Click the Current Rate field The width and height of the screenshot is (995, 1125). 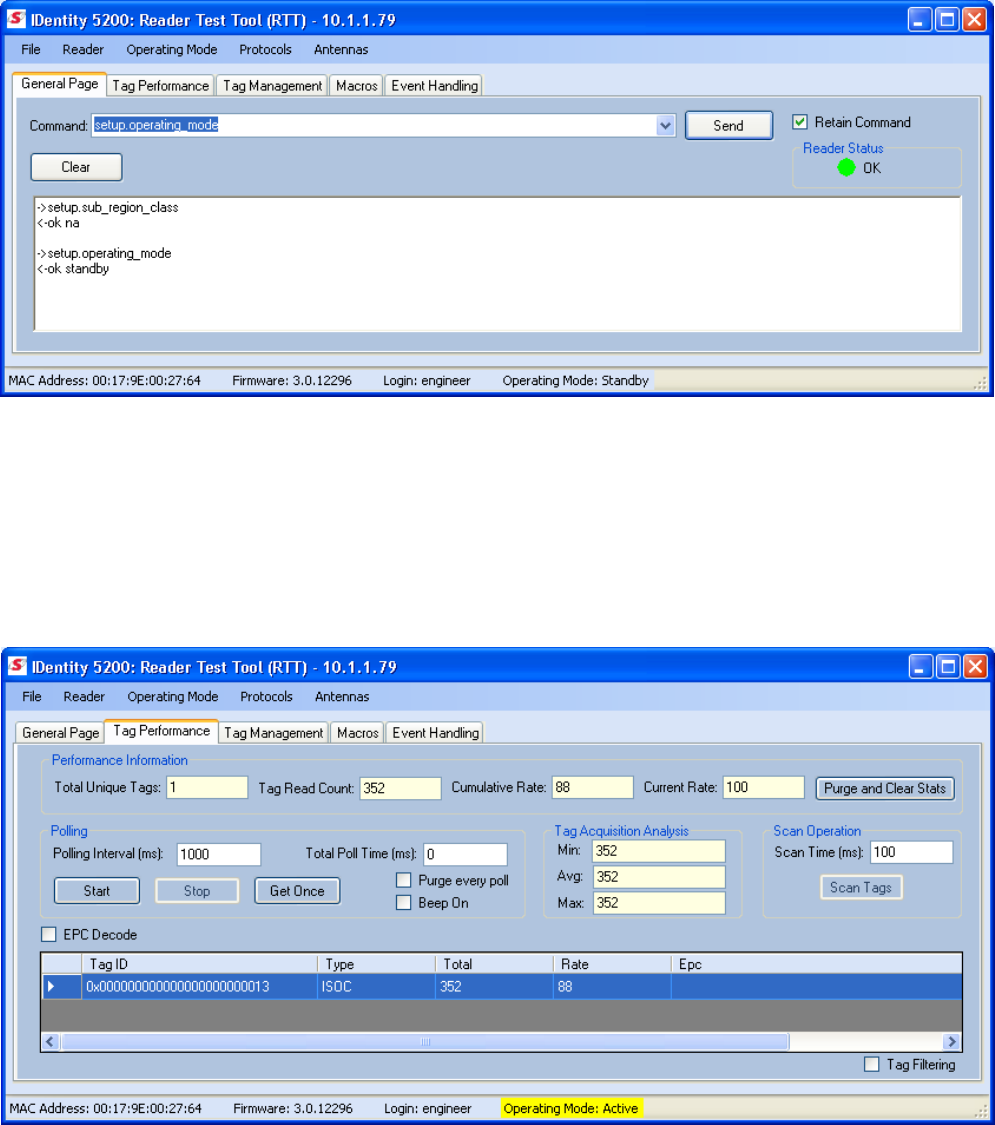point(763,787)
